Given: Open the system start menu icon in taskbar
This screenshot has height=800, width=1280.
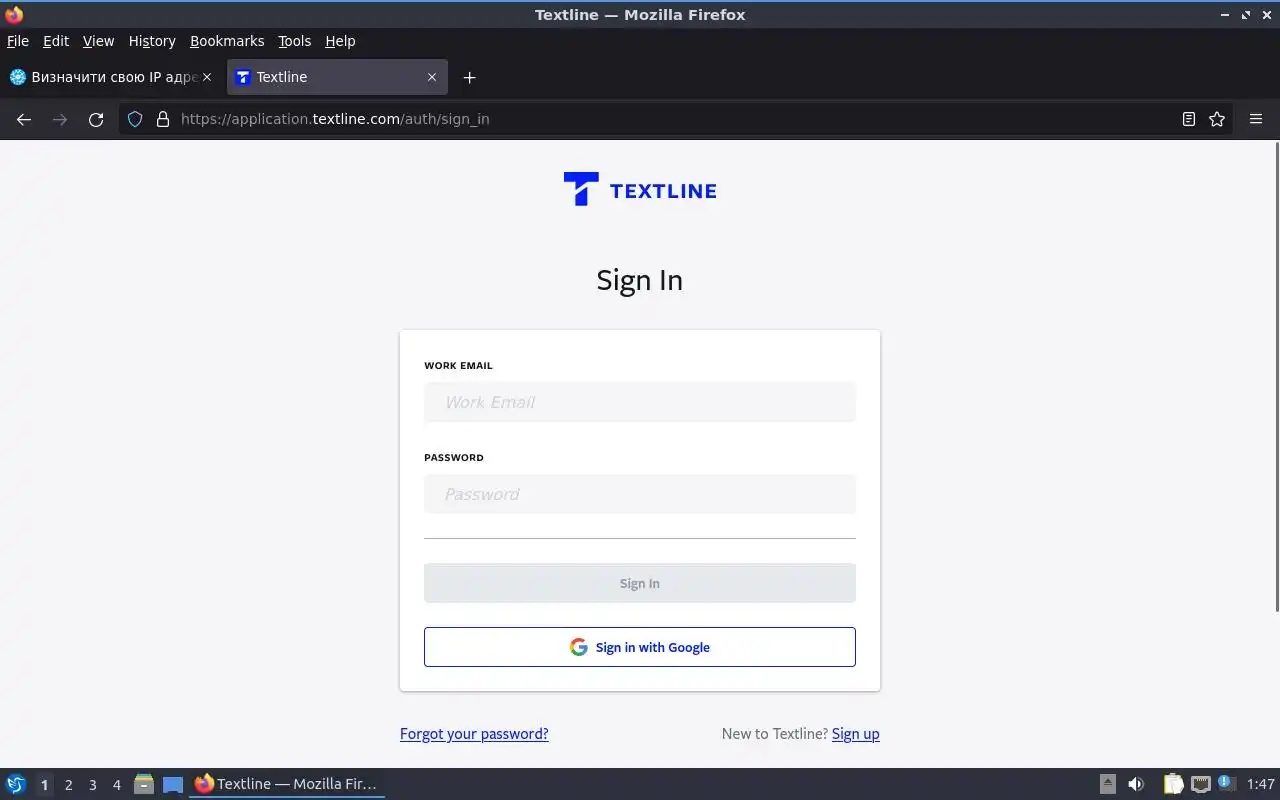Looking at the screenshot, I should (x=16, y=784).
